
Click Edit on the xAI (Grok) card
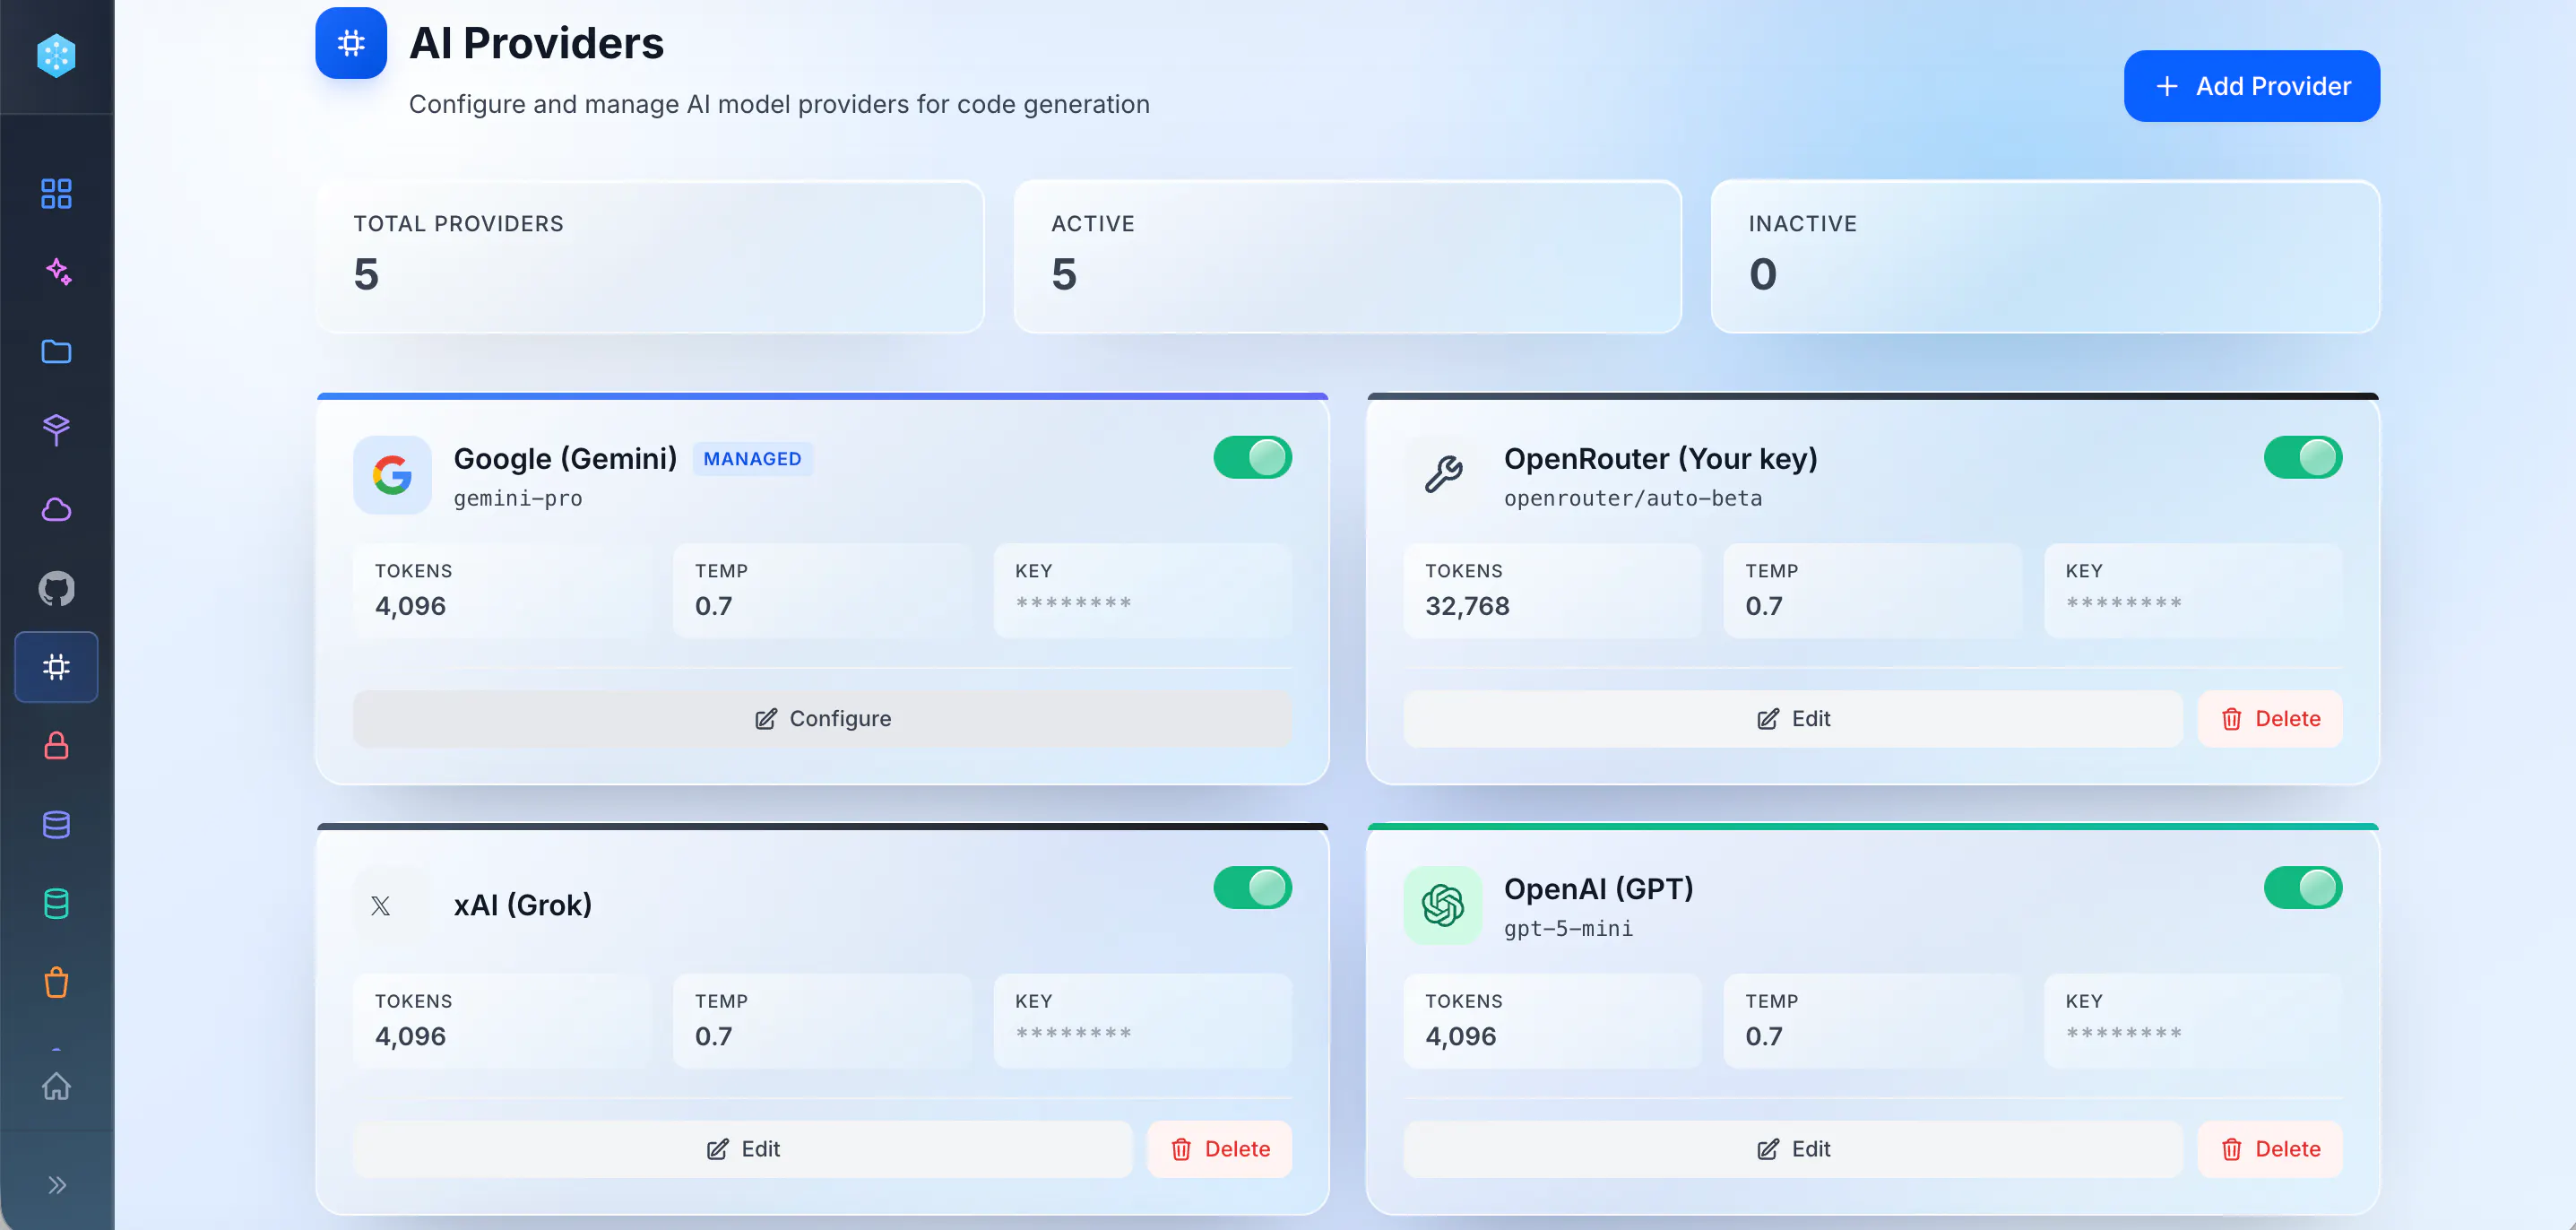[743, 1149]
